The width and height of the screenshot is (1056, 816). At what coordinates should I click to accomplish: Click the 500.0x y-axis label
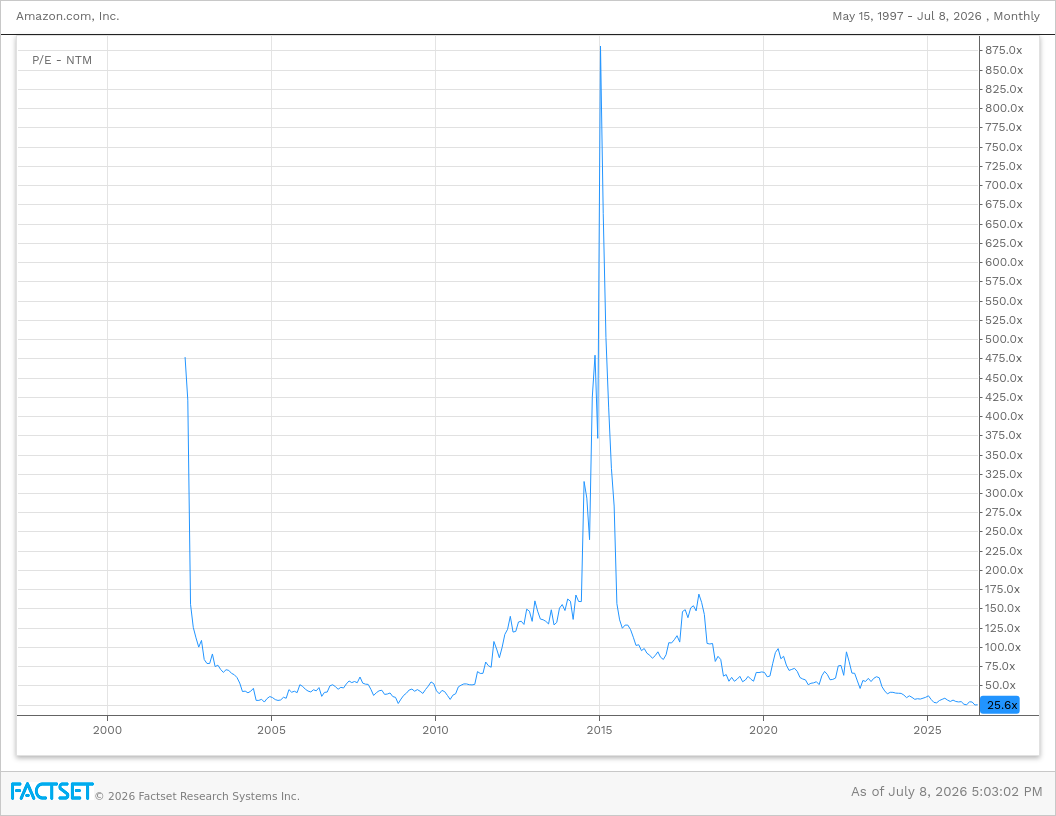tap(1004, 339)
